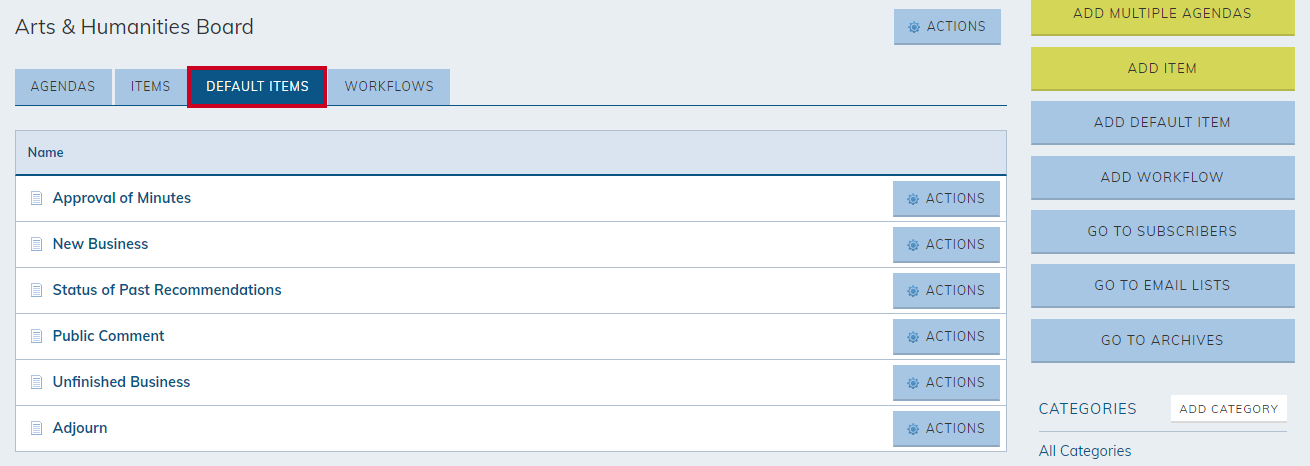Click document icon beside New Business
Image resolution: width=1310 pixels, height=466 pixels.
tap(37, 244)
